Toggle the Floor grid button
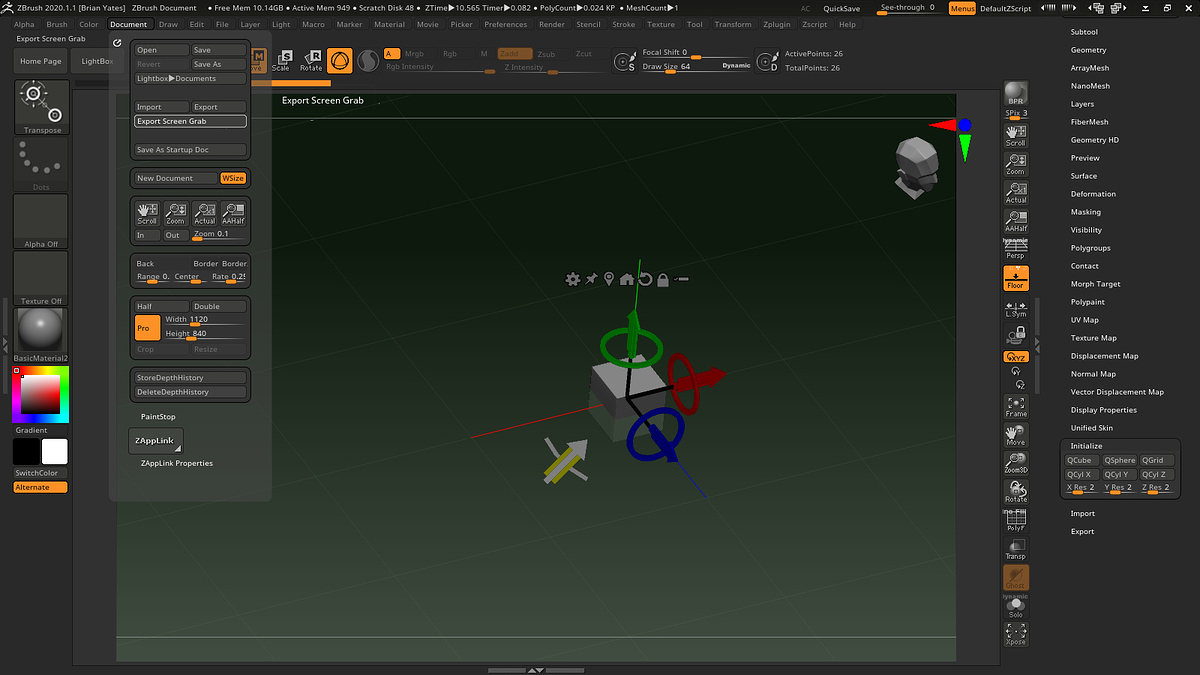The height and width of the screenshot is (675, 1200). coord(1016,279)
